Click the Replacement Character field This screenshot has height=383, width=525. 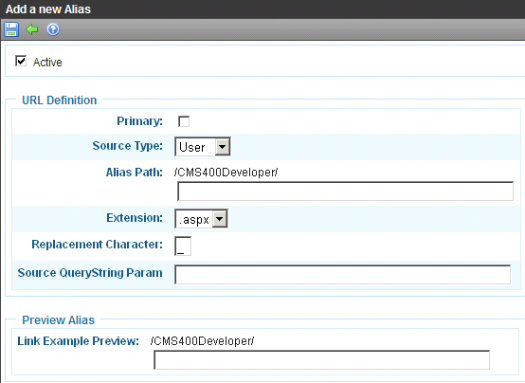(x=183, y=246)
